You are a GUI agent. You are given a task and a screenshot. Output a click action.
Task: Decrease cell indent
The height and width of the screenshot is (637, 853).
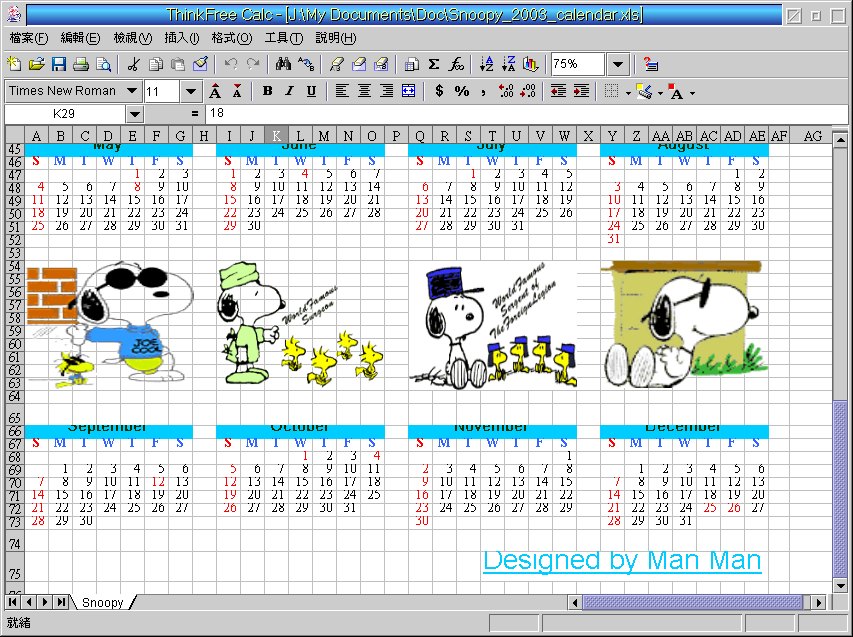click(558, 91)
